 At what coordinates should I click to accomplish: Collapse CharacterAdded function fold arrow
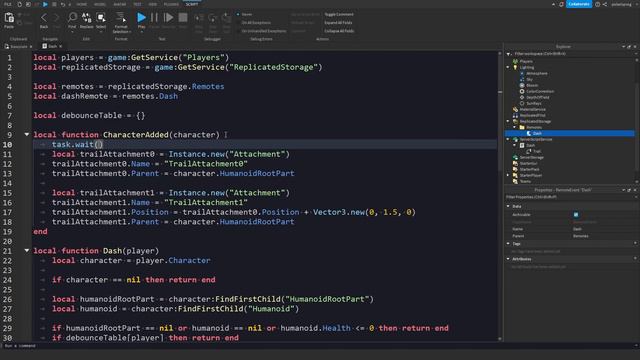point(27,134)
